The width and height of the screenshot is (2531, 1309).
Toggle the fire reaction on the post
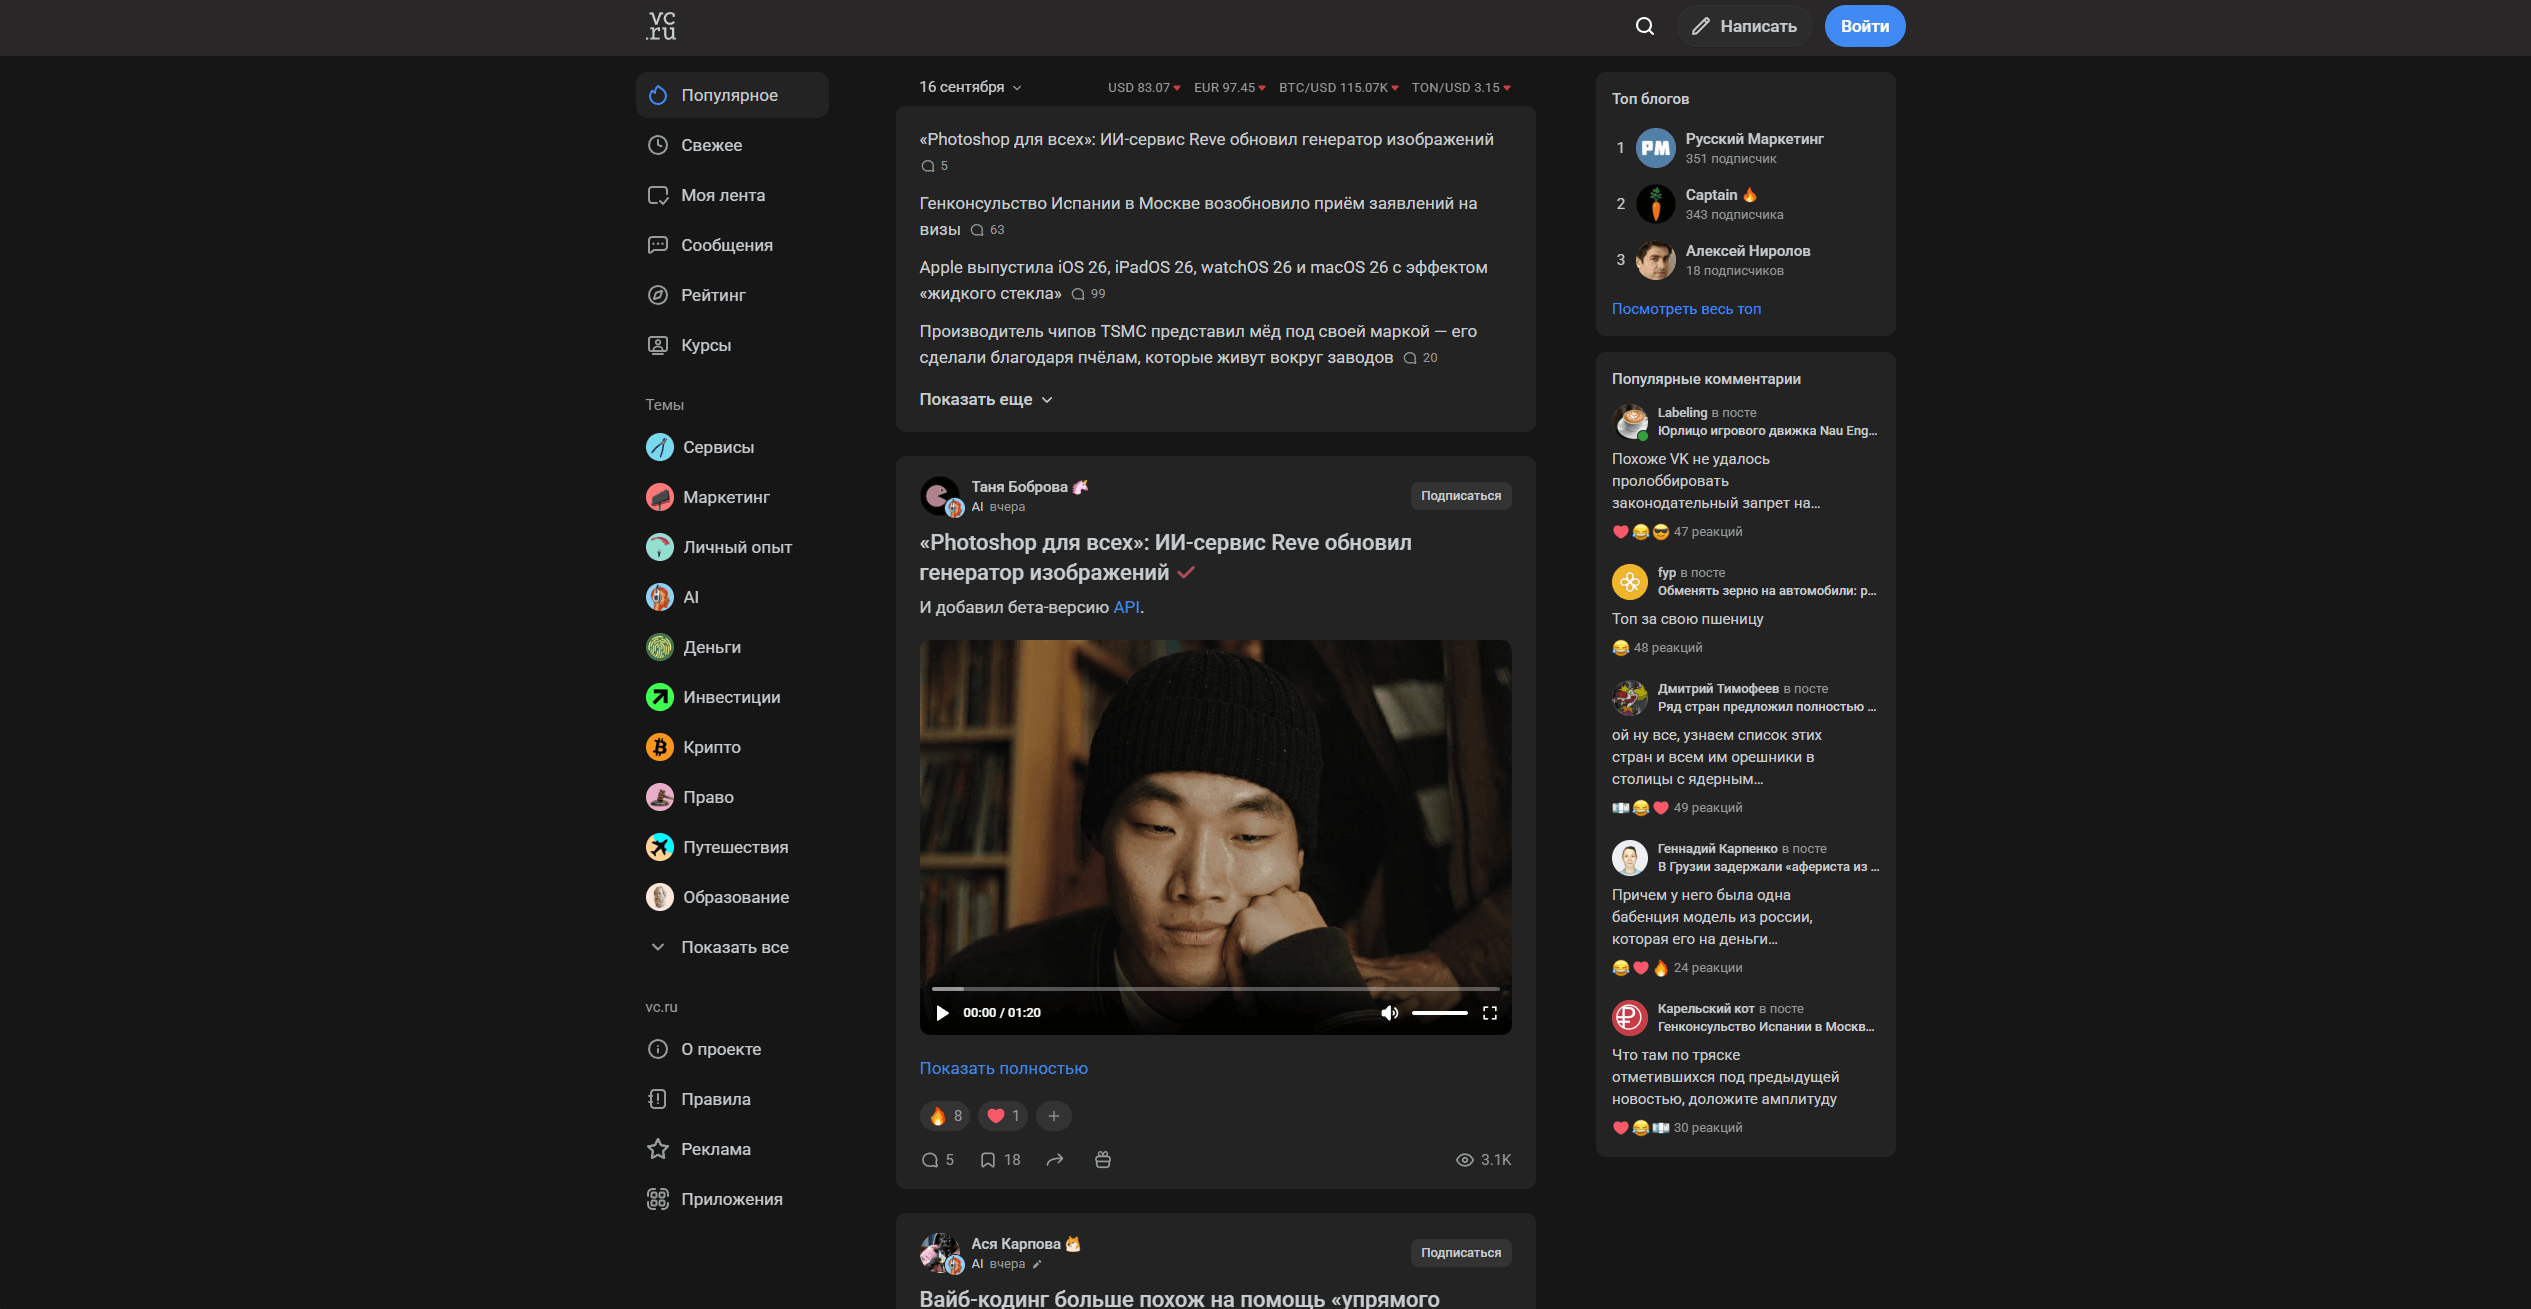945,1116
